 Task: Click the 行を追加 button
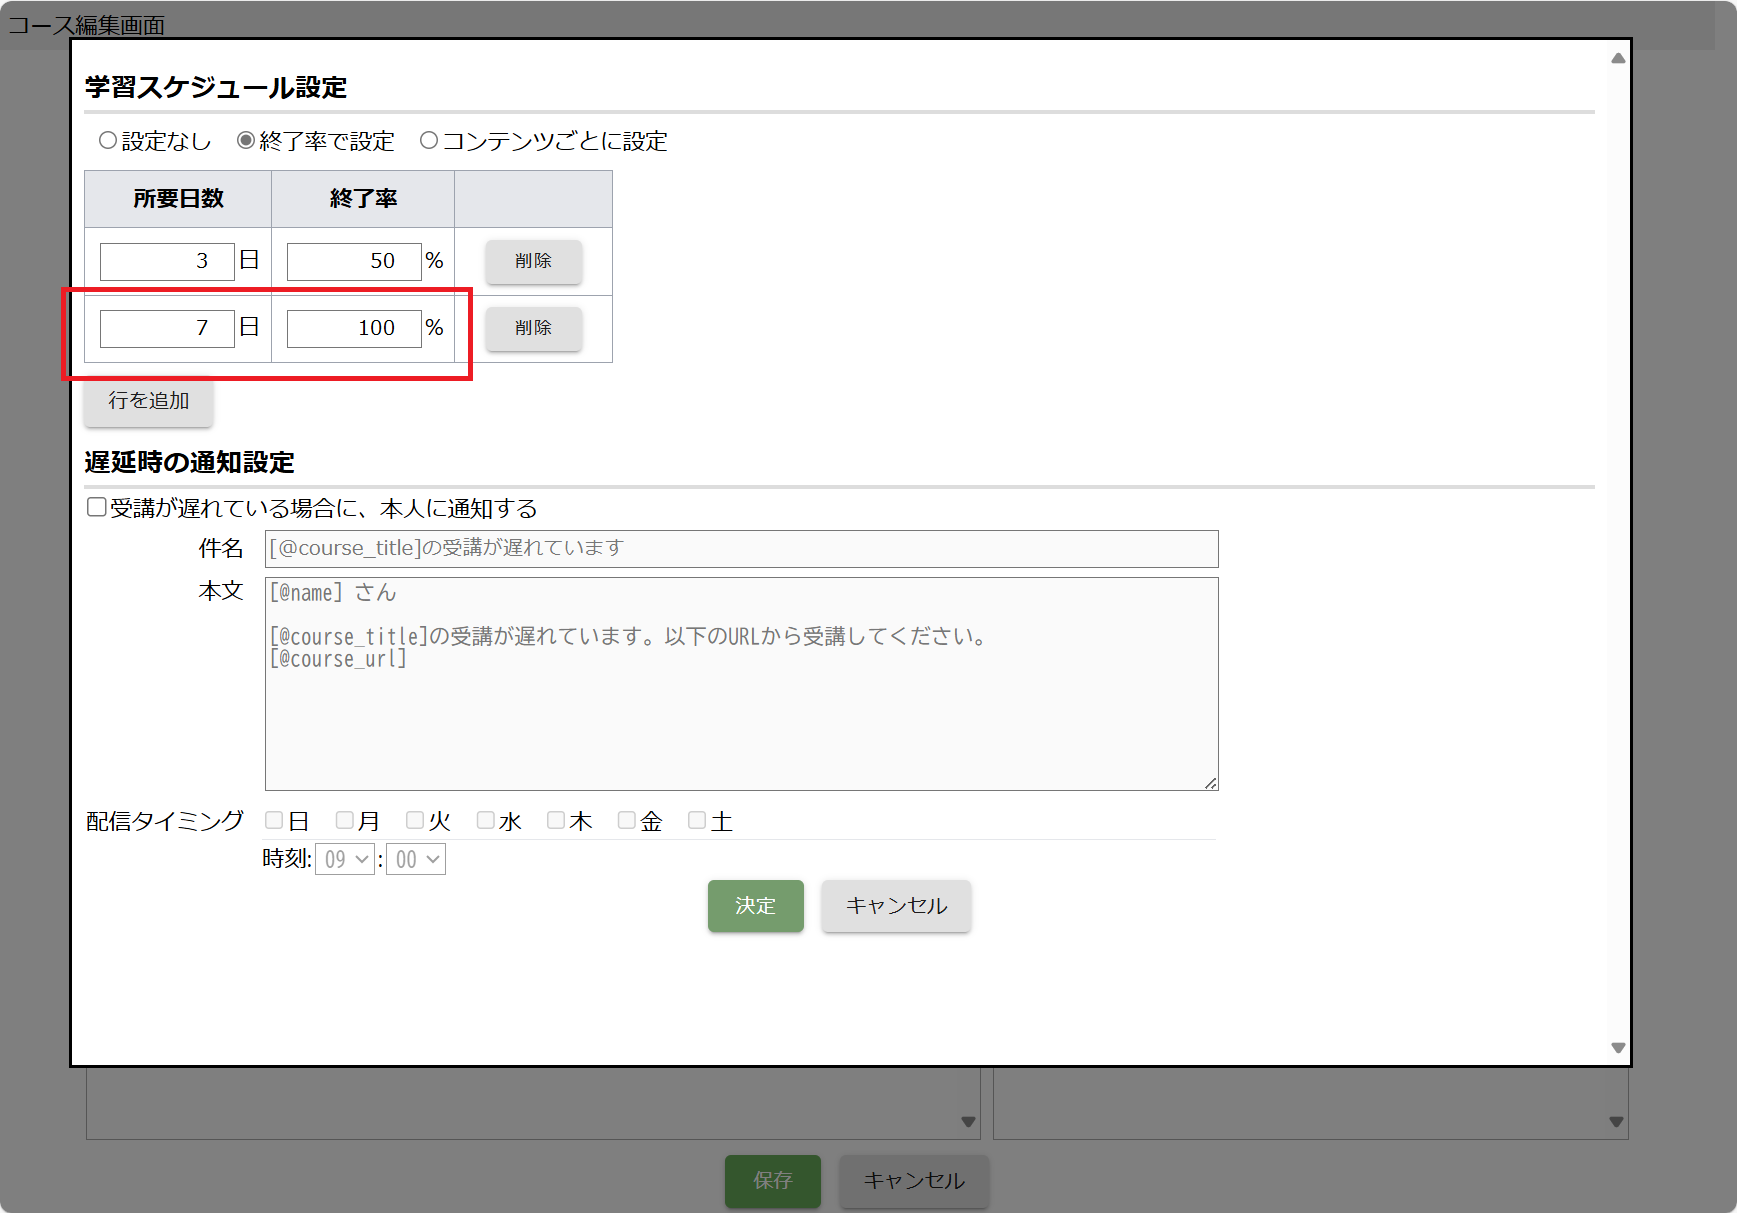148,401
